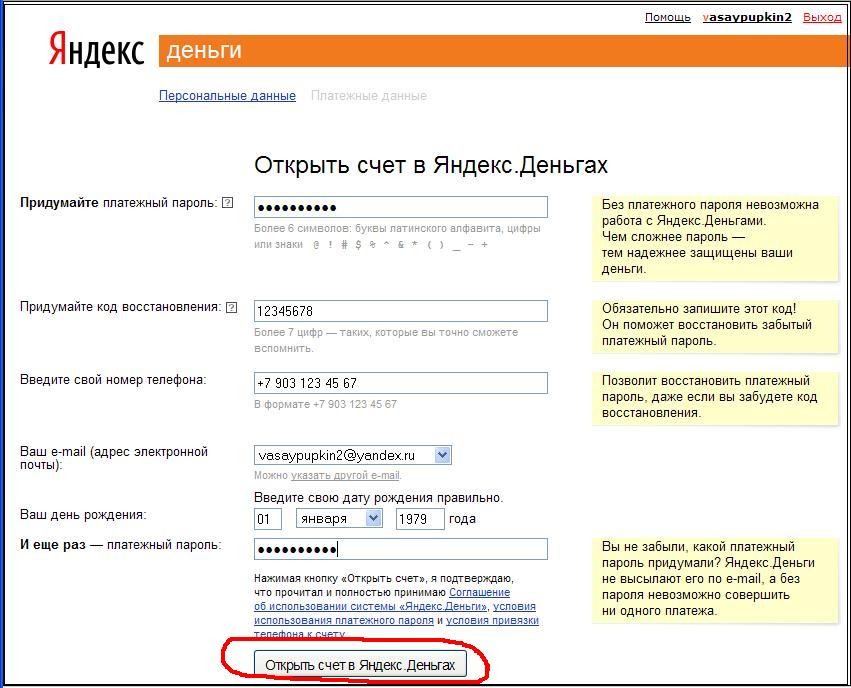Viewport: 851px width, 688px height.
Task: Open help icon next to код восстановления
Action: pyautogui.click(x=232, y=308)
